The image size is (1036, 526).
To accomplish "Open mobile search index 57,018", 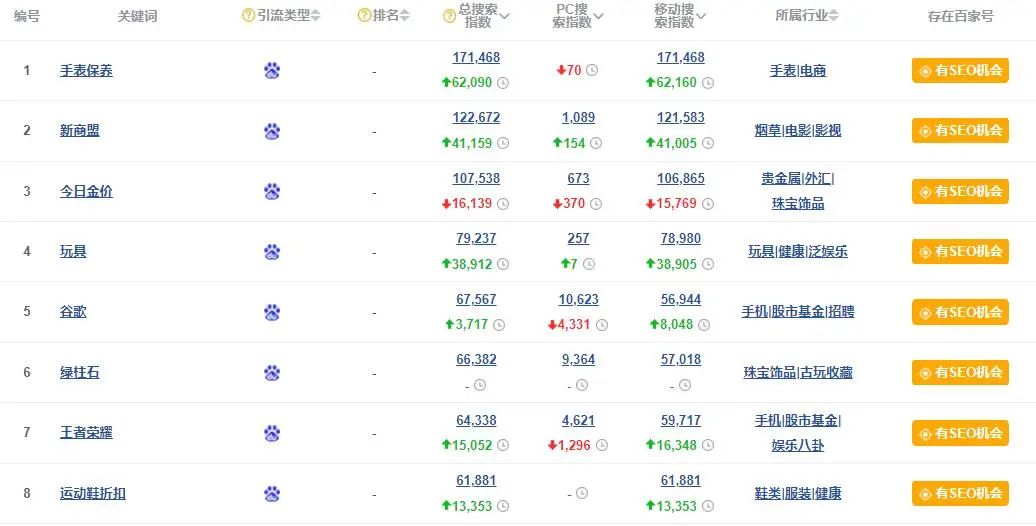I will tap(681, 360).
